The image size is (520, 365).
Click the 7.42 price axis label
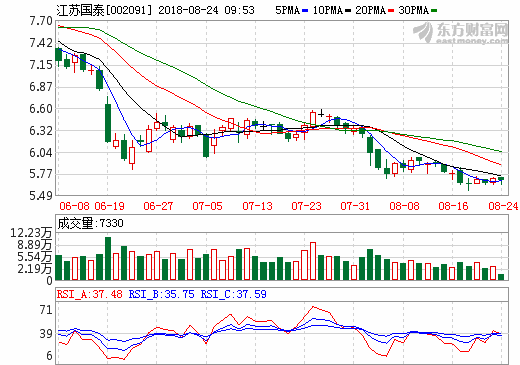click(41, 43)
